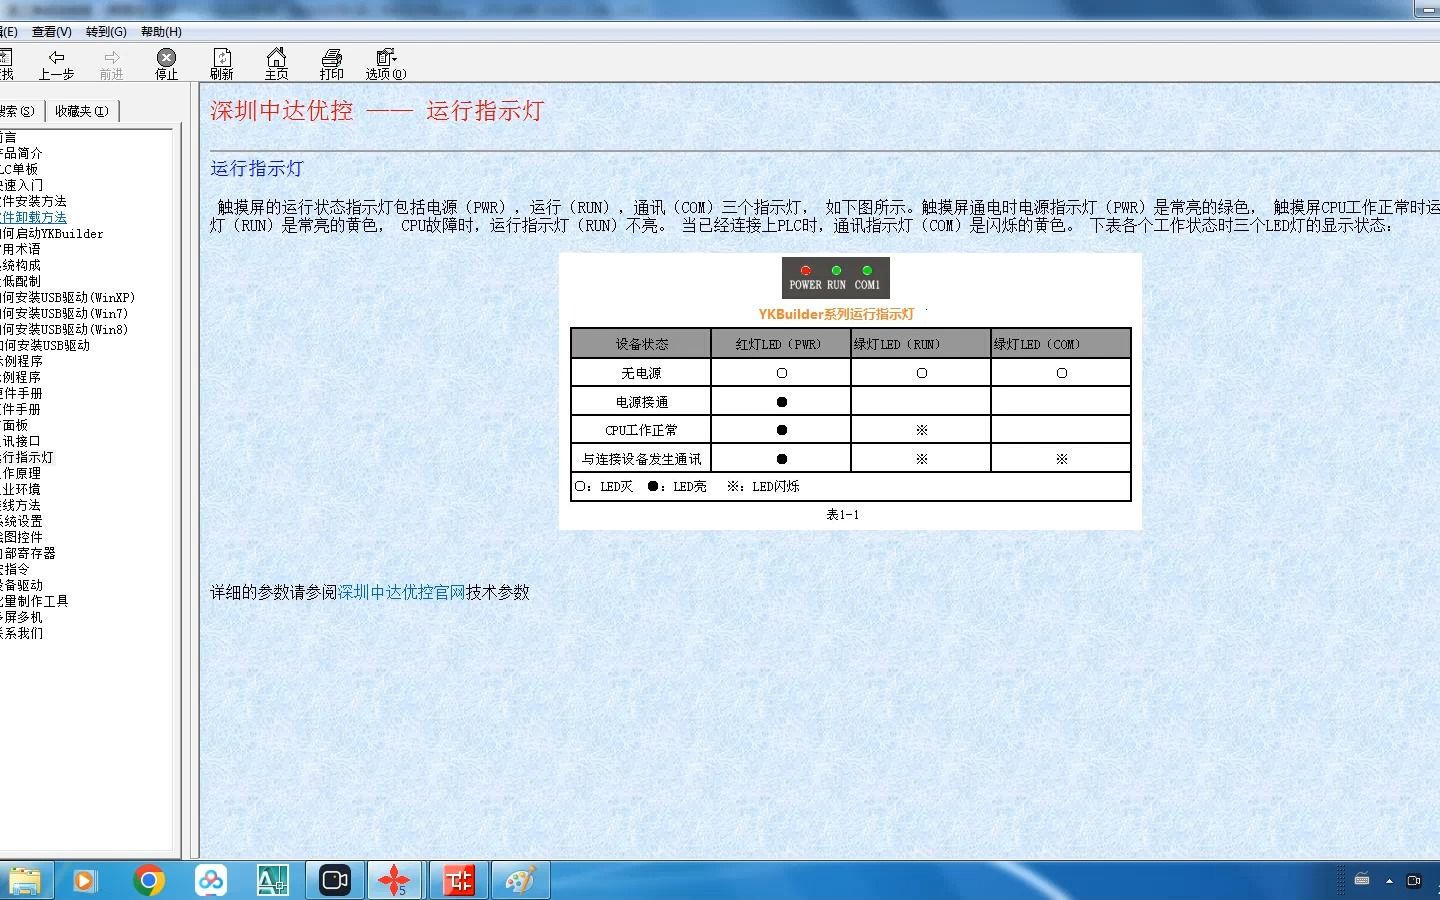Click the POWER RUN COM1 indicator image
The width and height of the screenshot is (1440, 900).
click(x=836, y=278)
